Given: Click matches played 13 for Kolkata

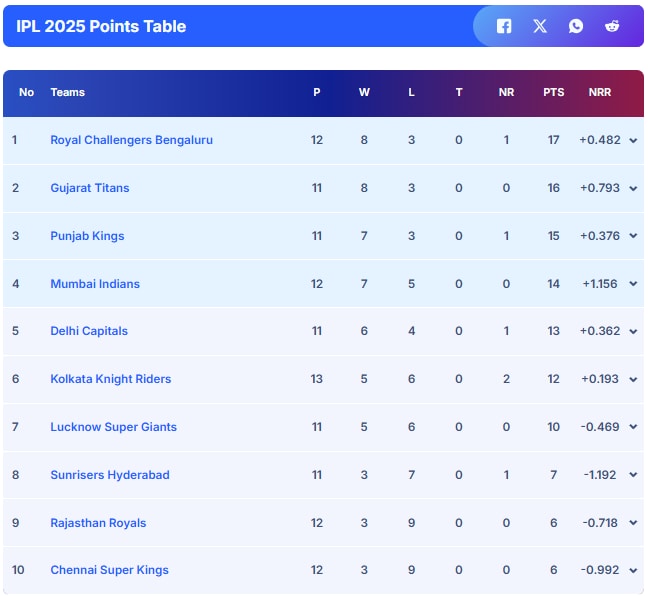Looking at the screenshot, I should coord(317,379).
